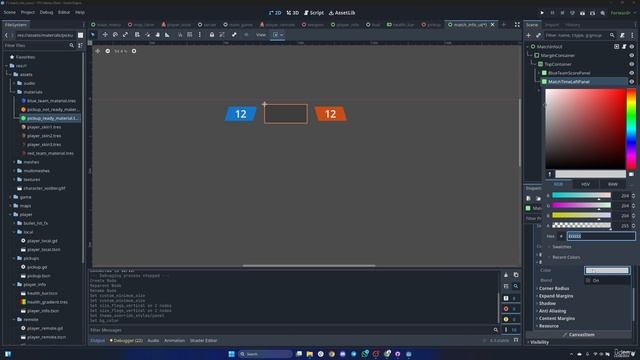This screenshot has height=360, width=640.
Task: Select the Pan Mode hand tool
Action: [158, 35]
